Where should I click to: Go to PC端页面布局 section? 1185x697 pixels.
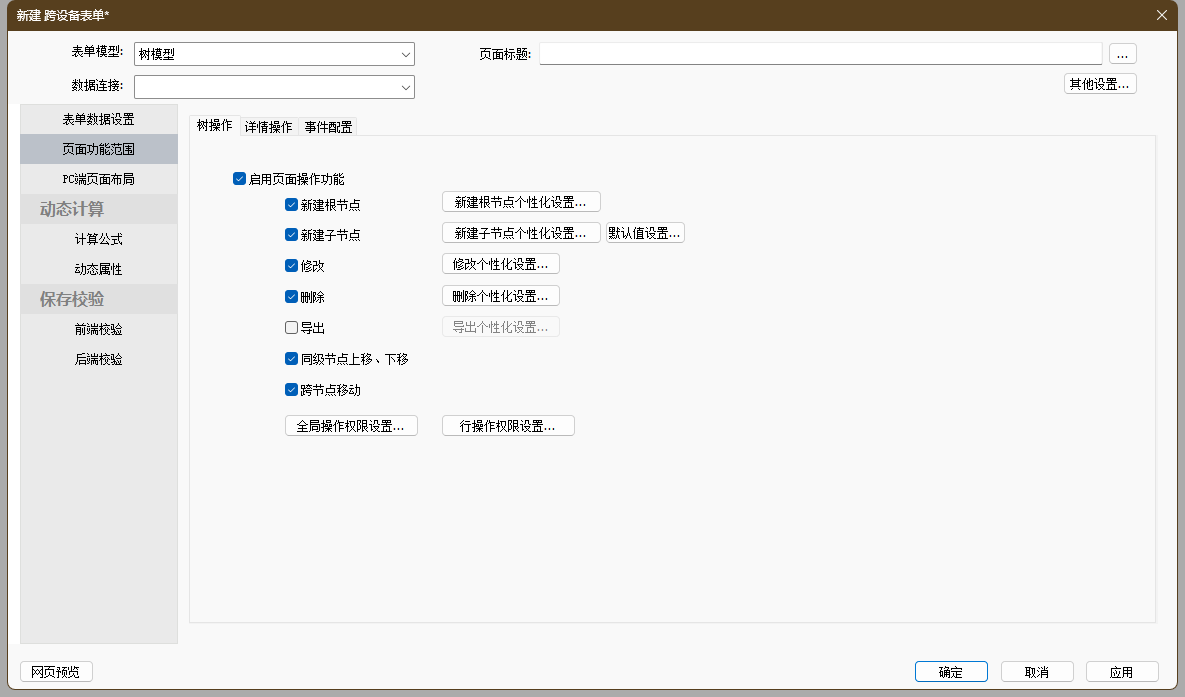pos(98,179)
